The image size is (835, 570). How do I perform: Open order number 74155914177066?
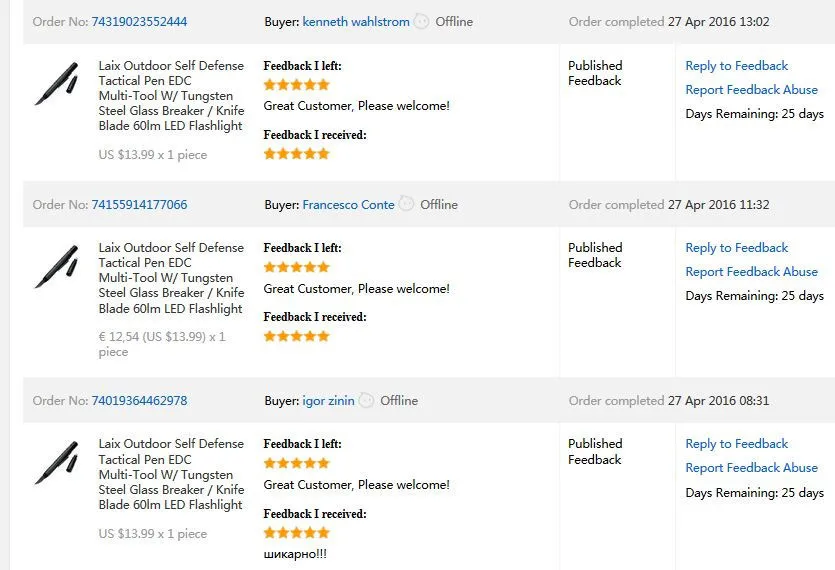point(139,205)
